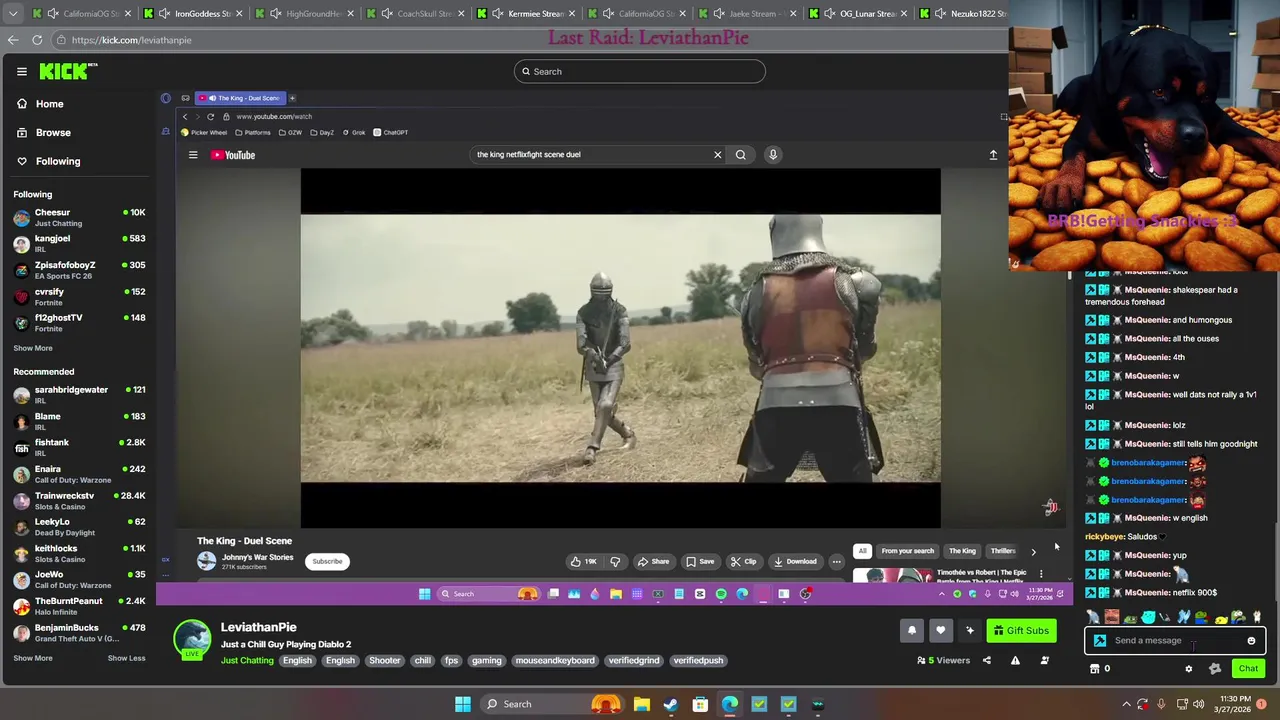Image resolution: width=1280 pixels, height=720 pixels.
Task: Add new tab in inner browser
Action: pyautogui.click(x=292, y=98)
